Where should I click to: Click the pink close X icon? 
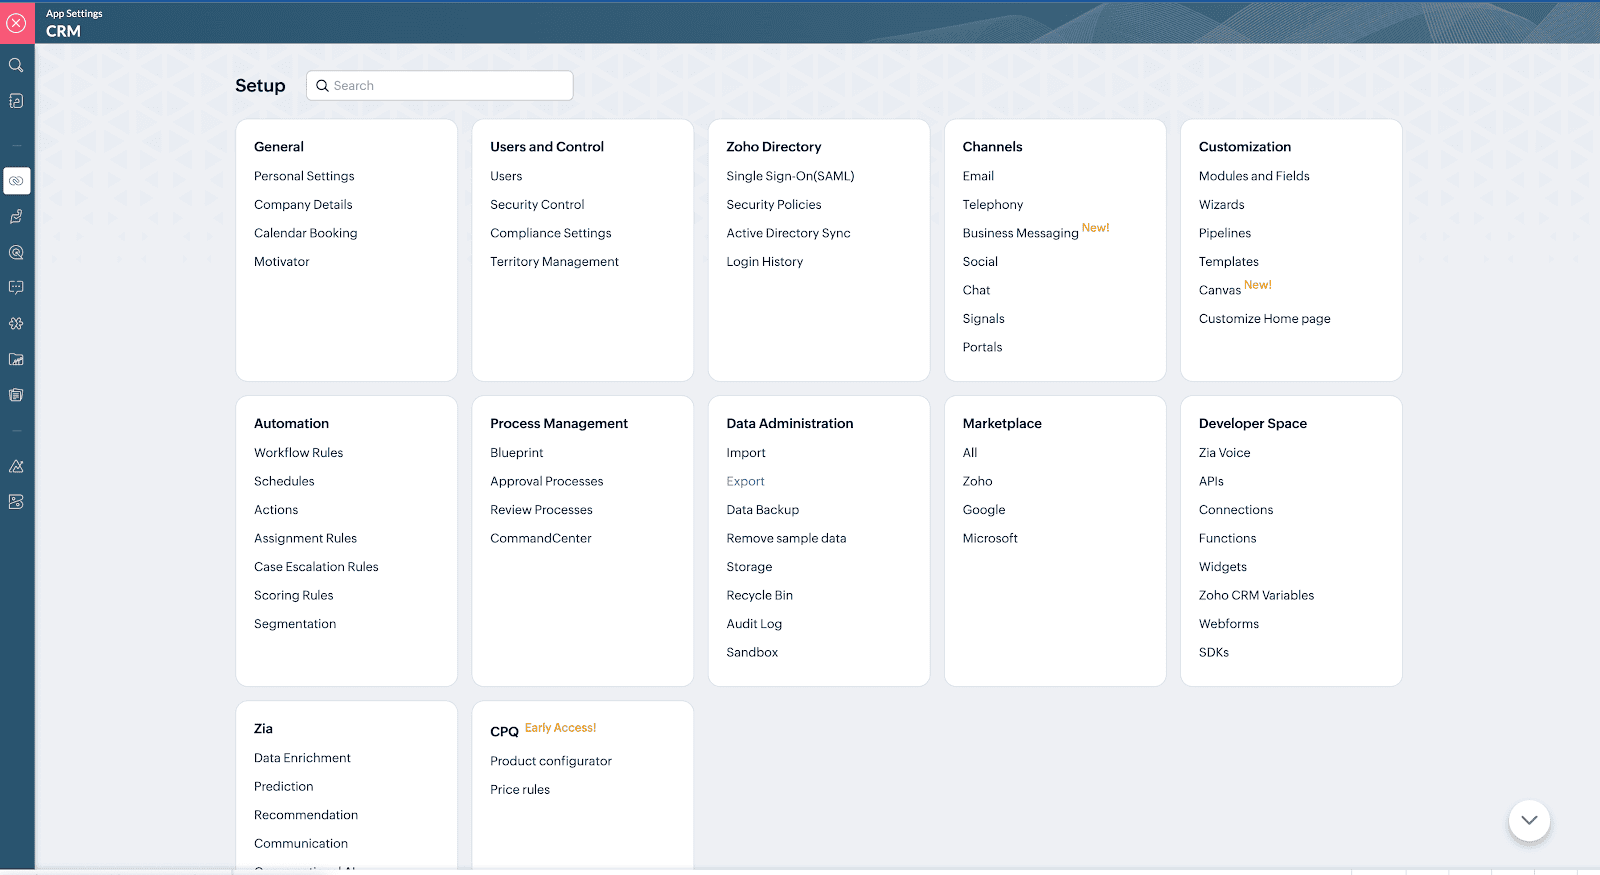click(17, 23)
